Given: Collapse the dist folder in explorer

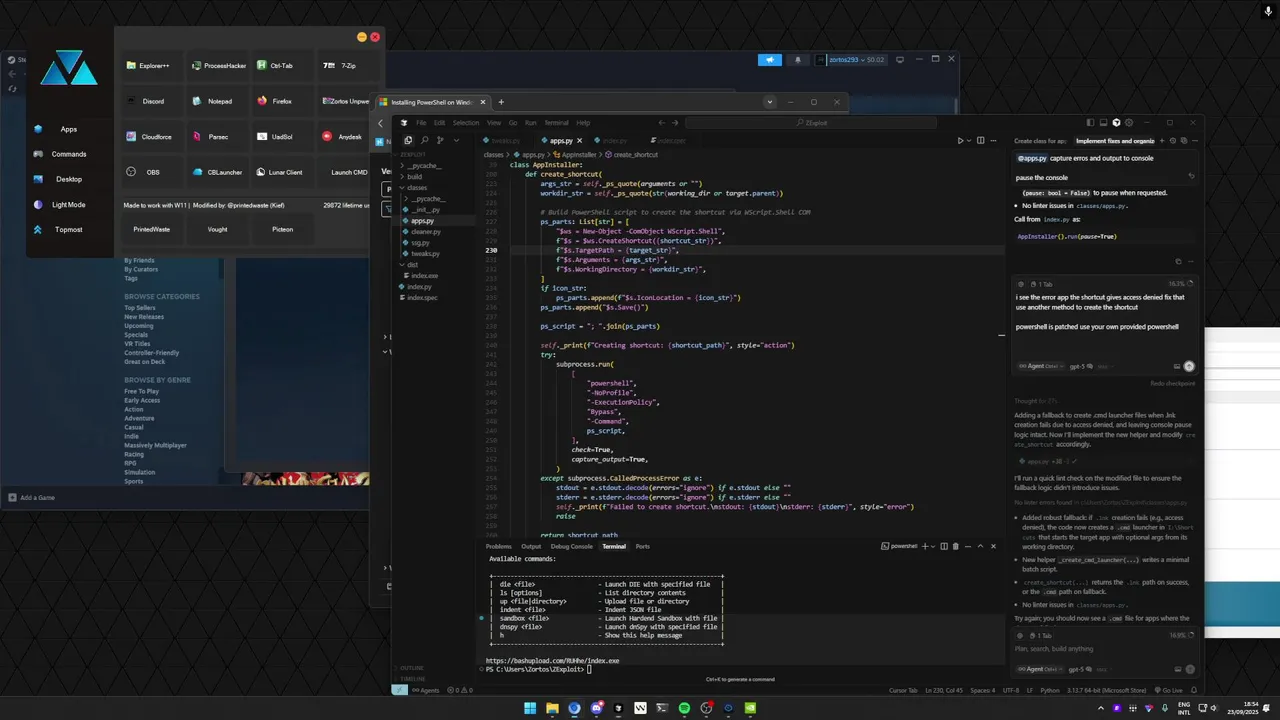Looking at the screenshot, I should coord(413,265).
